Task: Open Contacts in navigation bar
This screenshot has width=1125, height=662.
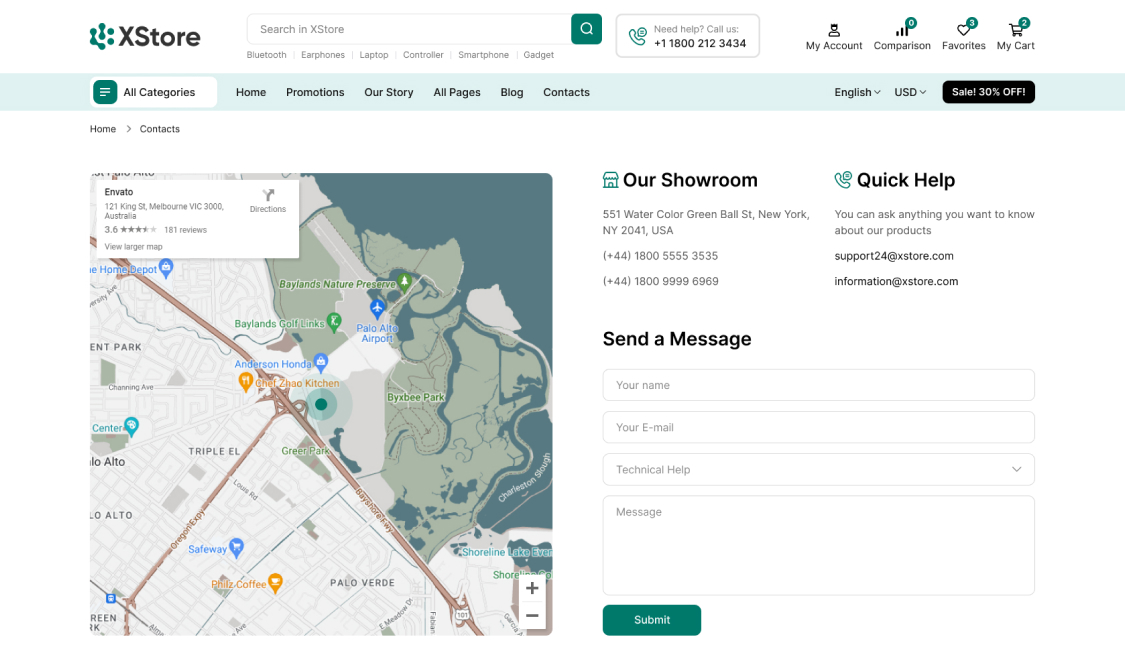Action: (566, 92)
